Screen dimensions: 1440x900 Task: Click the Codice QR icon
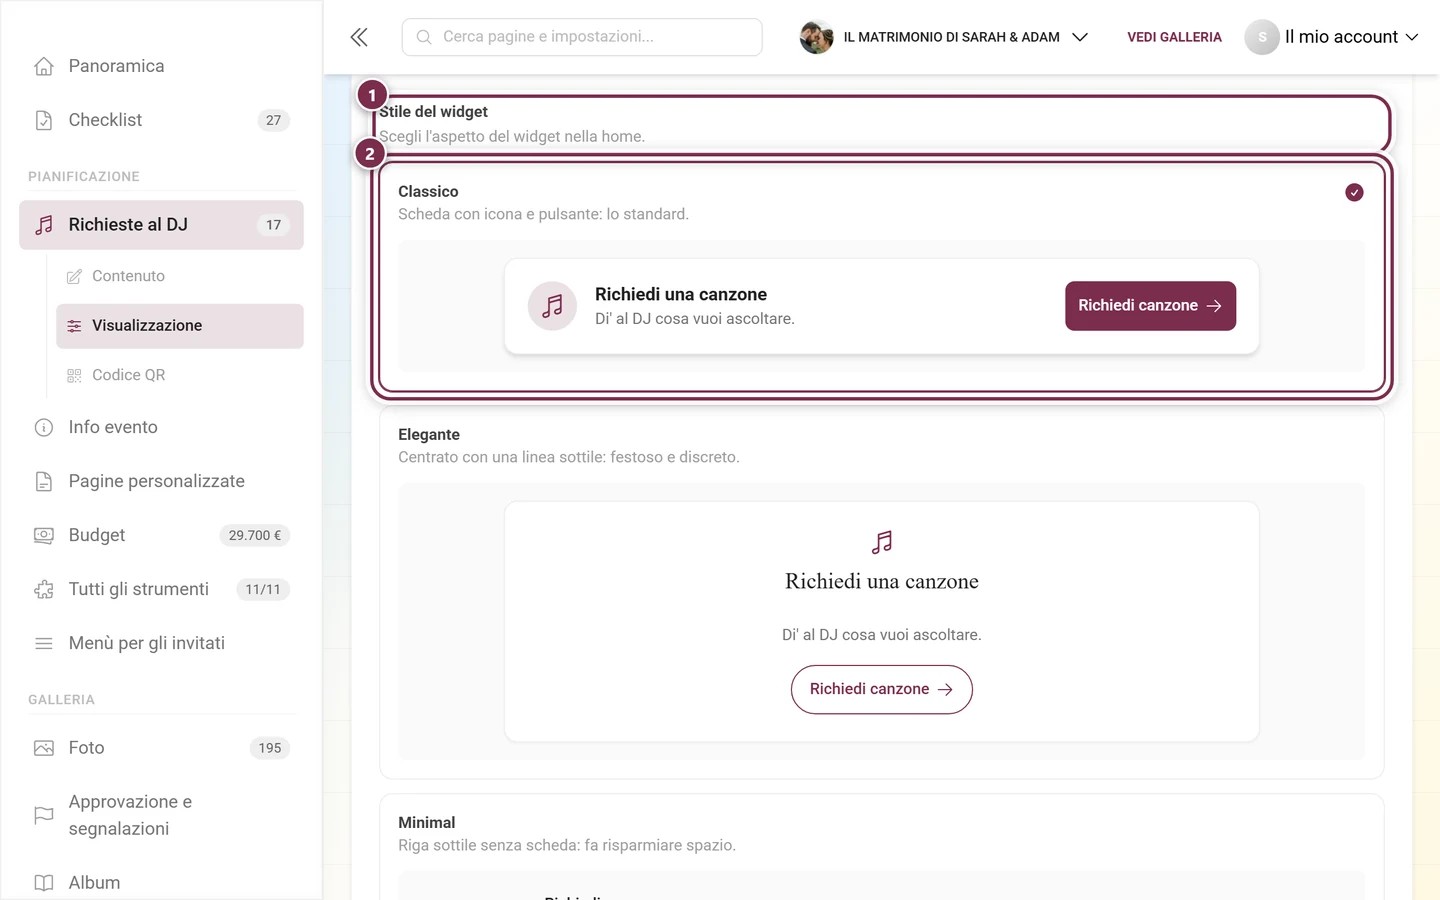click(74, 375)
